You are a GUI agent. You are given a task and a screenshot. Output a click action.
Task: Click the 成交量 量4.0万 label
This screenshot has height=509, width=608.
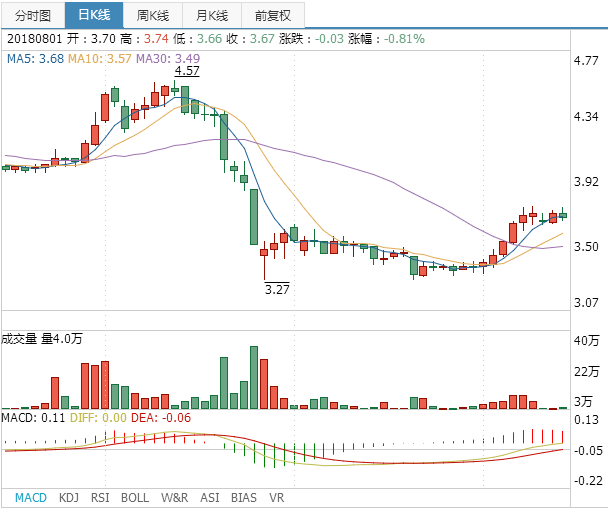(42, 339)
